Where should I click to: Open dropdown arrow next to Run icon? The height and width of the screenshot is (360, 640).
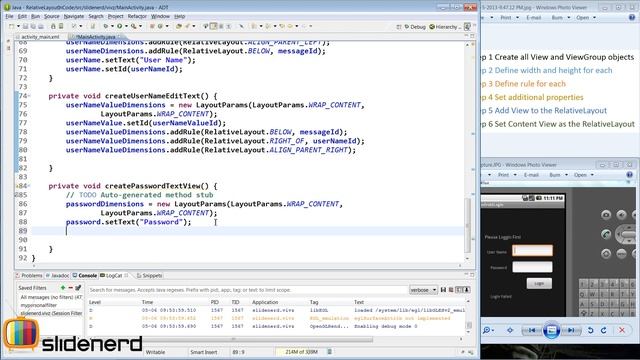pyautogui.click(x=126, y=27)
